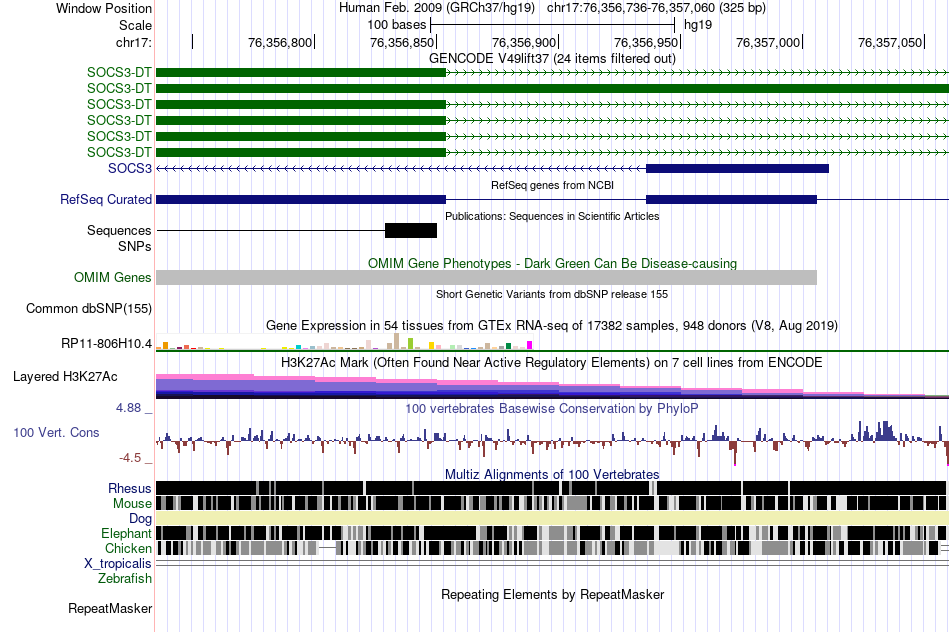950x632 pixels.
Task: Click the 4.88 conservation scale value
Action: tap(128, 408)
